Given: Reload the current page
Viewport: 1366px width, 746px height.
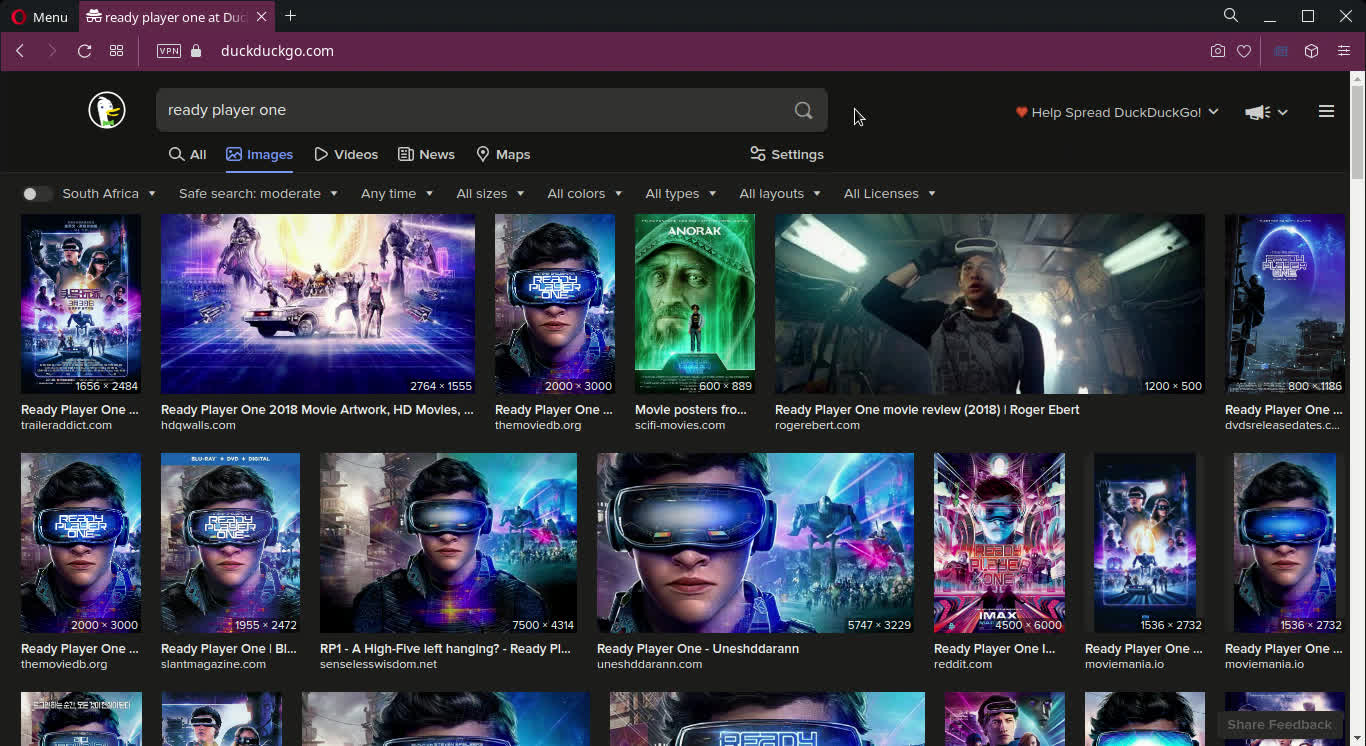Looking at the screenshot, I should 85,51.
